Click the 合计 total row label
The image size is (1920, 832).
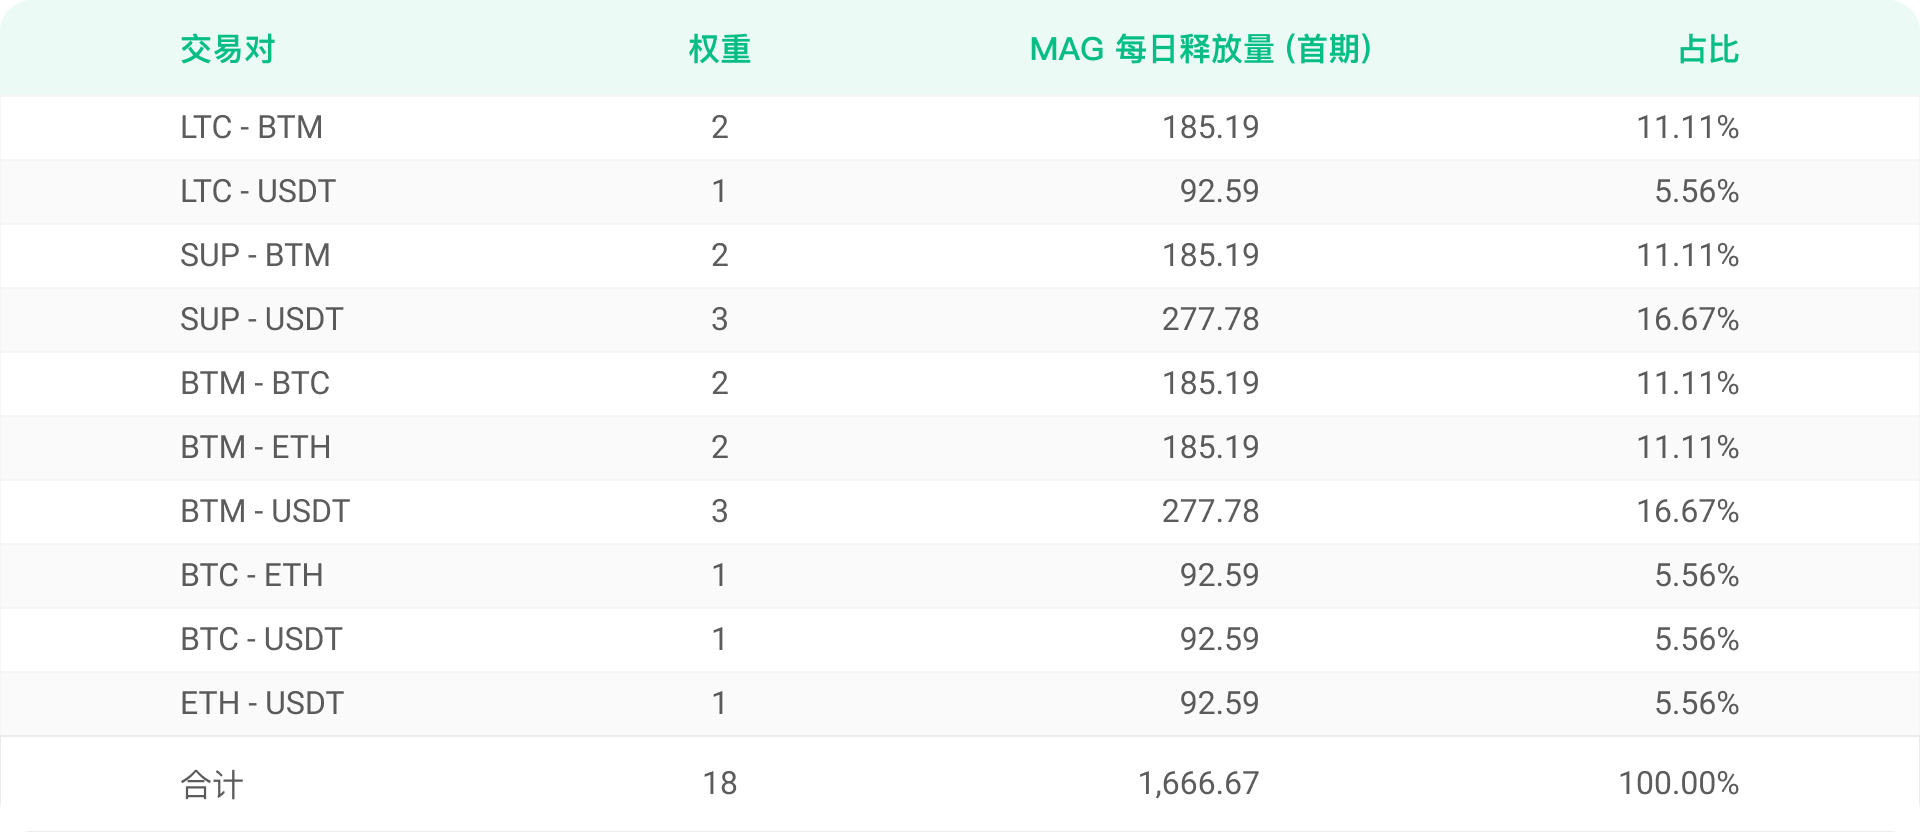(x=211, y=784)
